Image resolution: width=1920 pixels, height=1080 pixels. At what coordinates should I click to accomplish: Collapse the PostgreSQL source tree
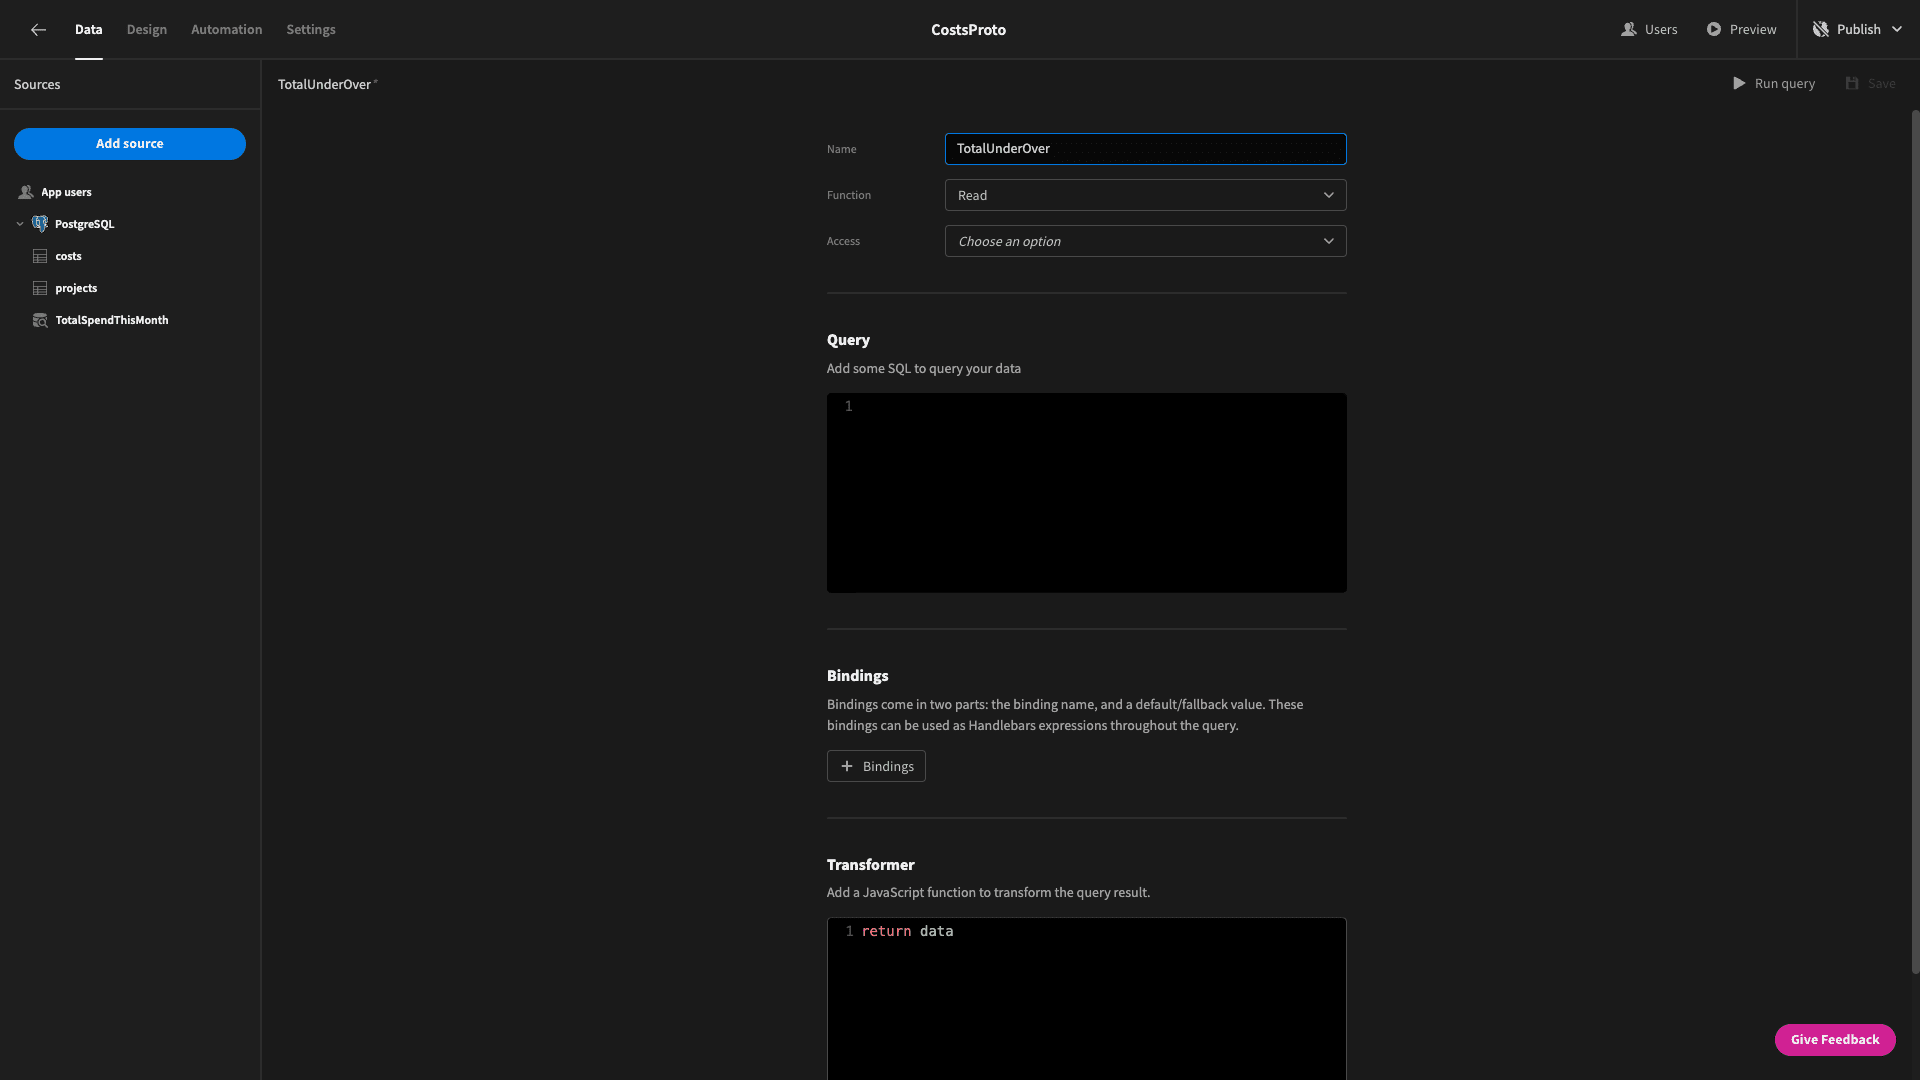pyautogui.click(x=20, y=224)
